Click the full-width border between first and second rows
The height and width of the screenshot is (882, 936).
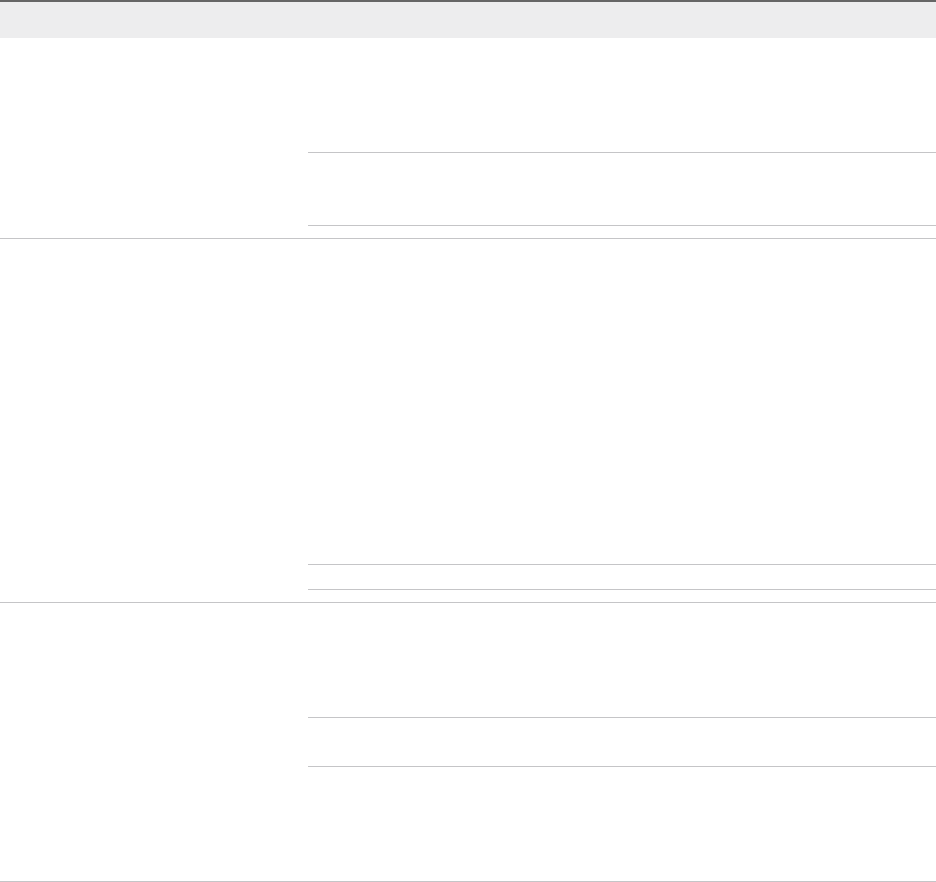pyautogui.click(x=468, y=238)
